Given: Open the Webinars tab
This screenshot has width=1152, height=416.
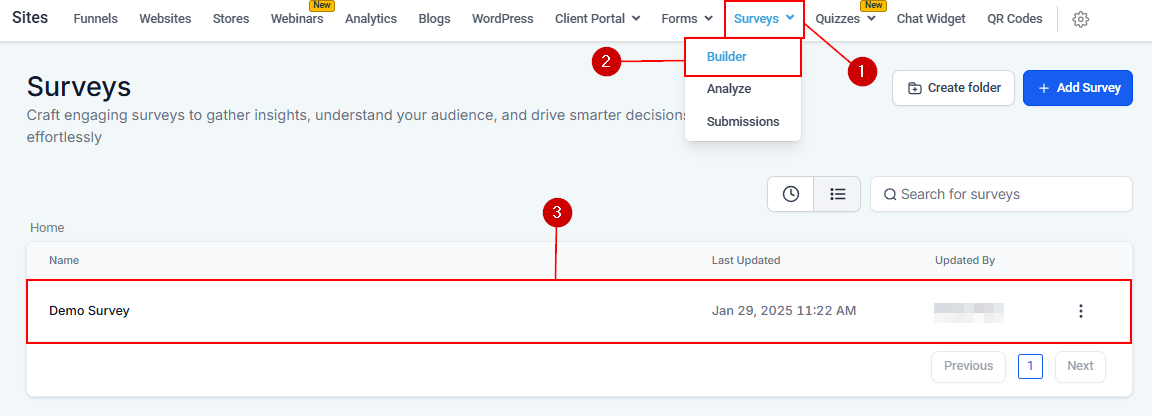Looking at the screenshot, I should [x=297, y=19].
